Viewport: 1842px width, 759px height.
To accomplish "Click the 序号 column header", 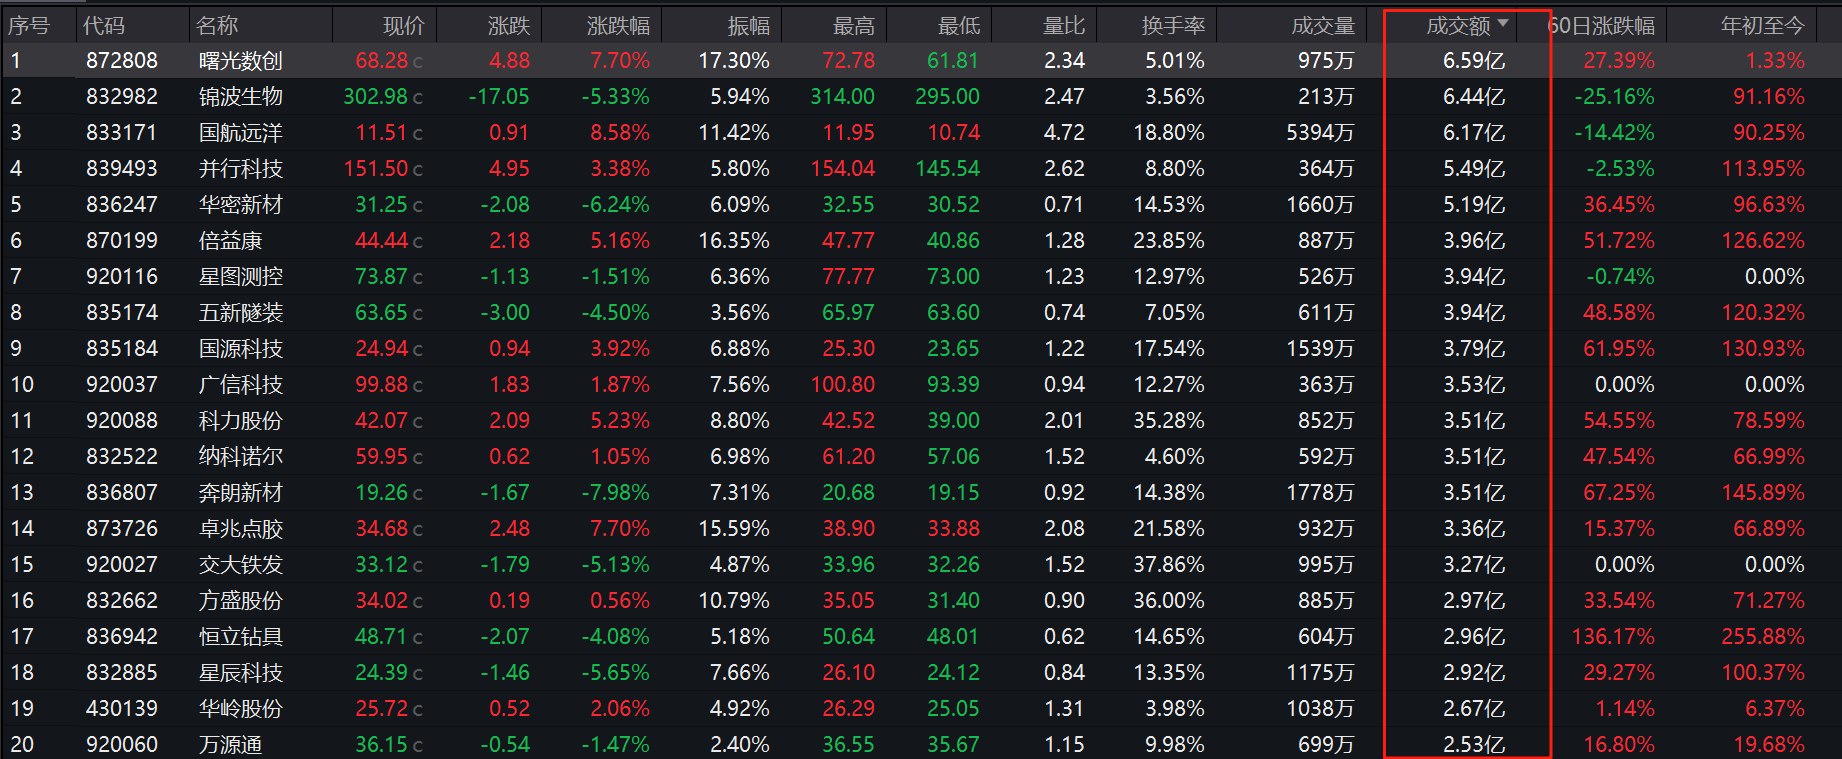I will pyautogui.click(x=28, y=26).
